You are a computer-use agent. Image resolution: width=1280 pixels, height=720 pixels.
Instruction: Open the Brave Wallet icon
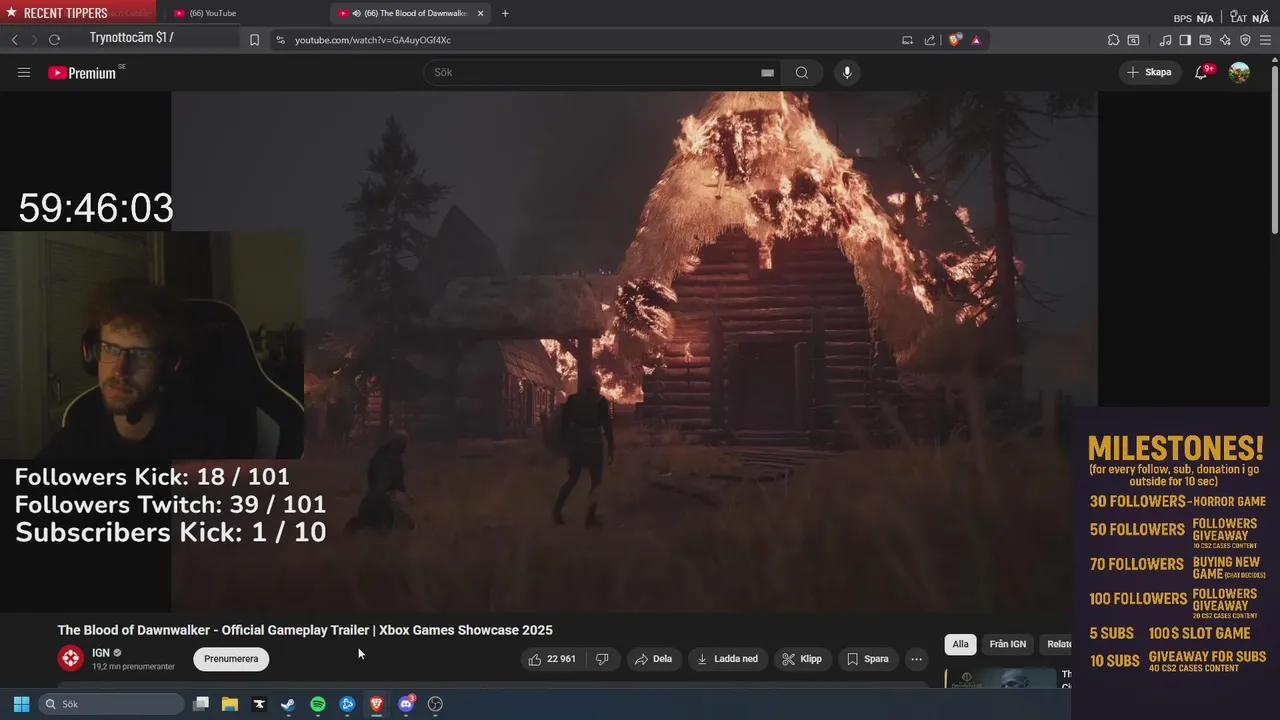click(1205, 40)
